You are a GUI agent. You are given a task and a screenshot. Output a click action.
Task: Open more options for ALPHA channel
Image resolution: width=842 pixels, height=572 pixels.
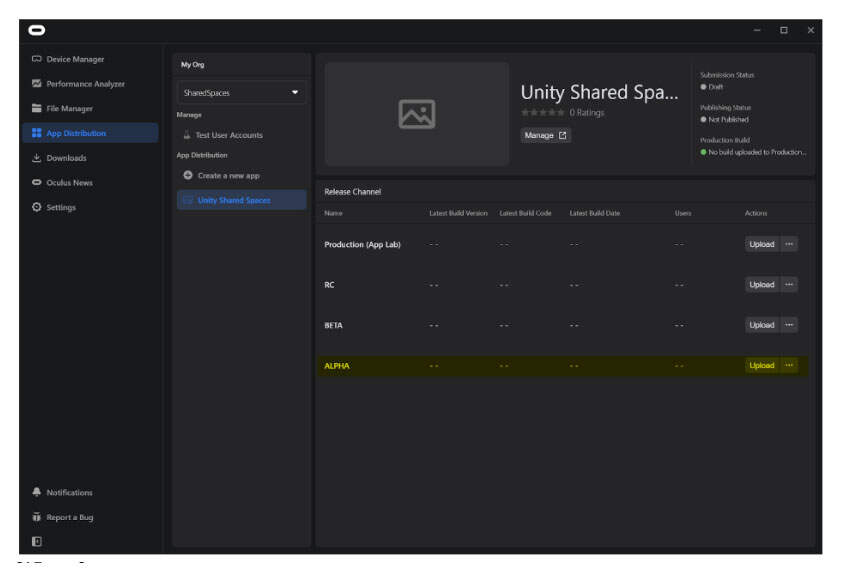click(x=789, y=366)
